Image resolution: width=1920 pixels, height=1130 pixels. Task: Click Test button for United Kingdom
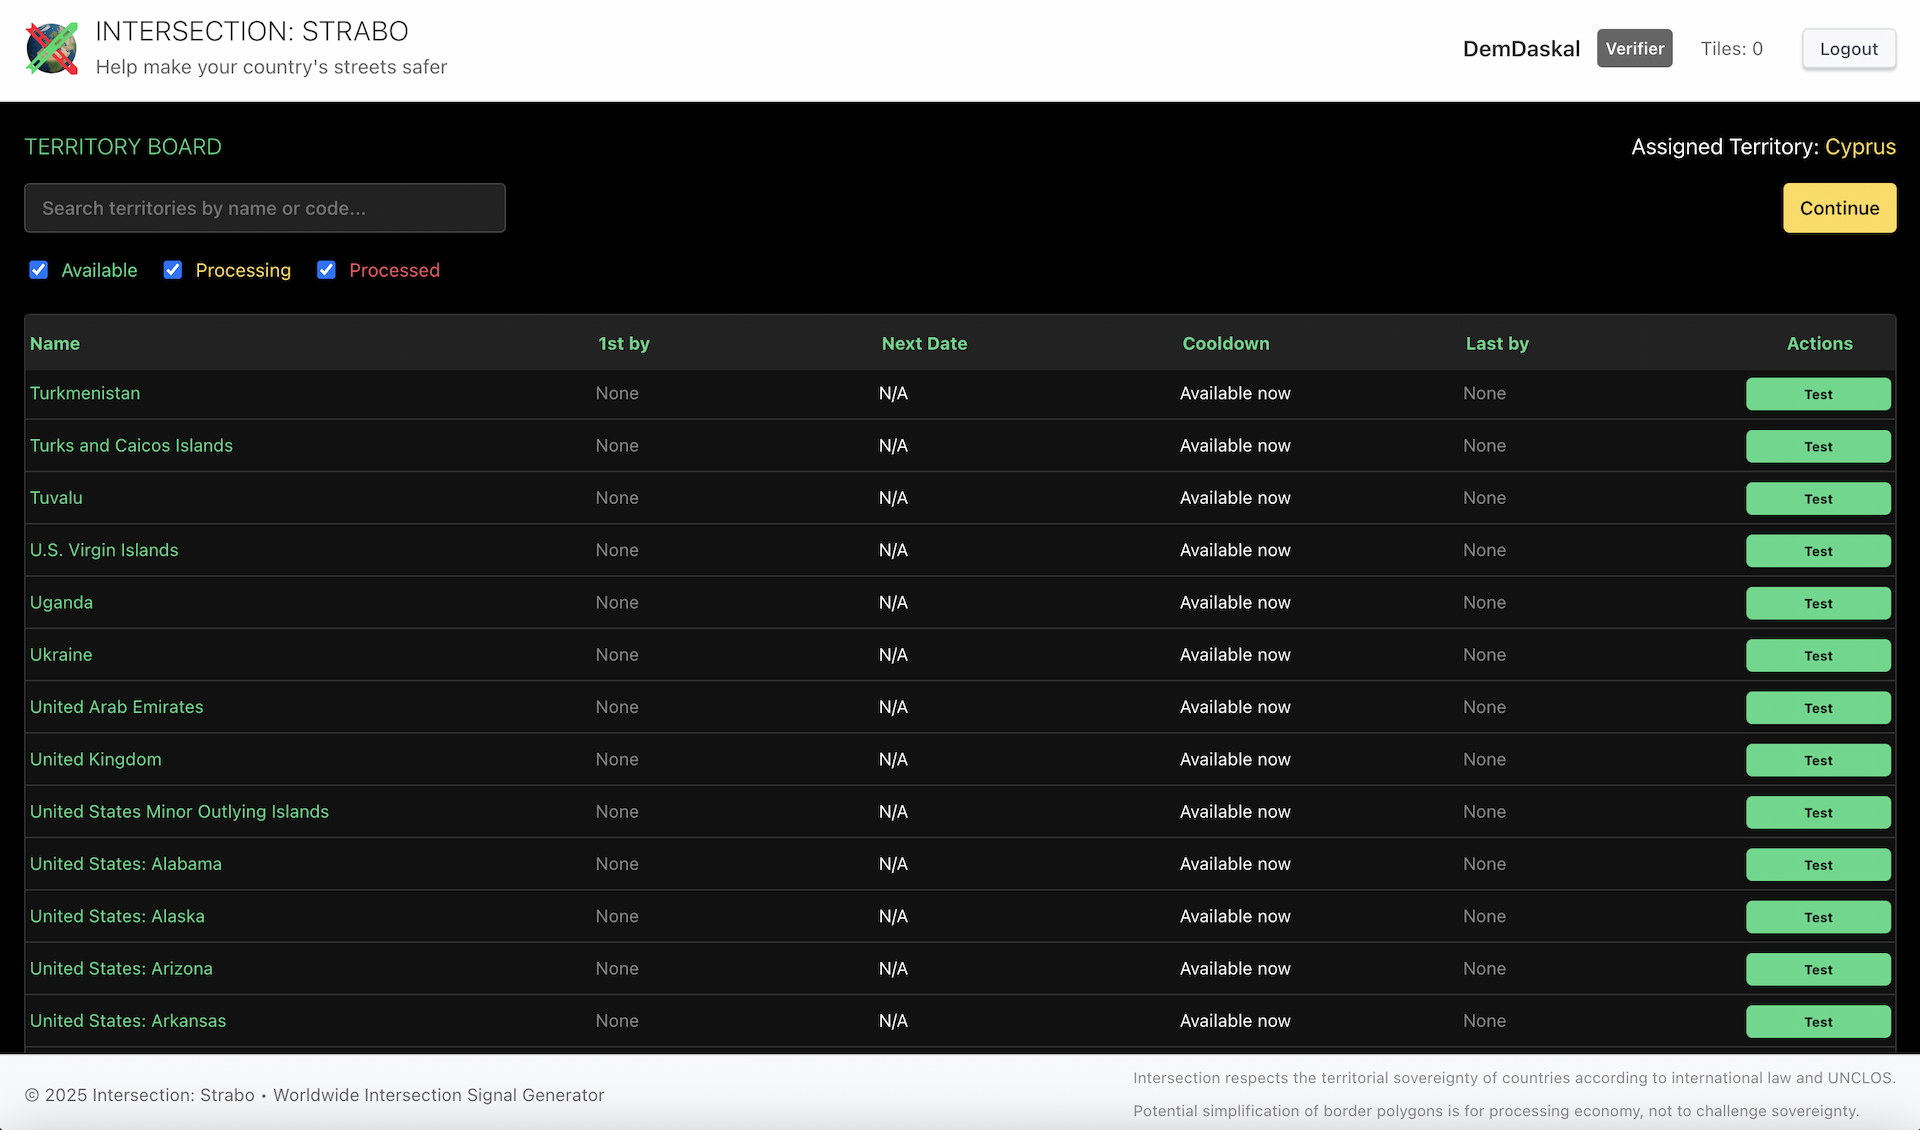click(x=1817, y=760)
